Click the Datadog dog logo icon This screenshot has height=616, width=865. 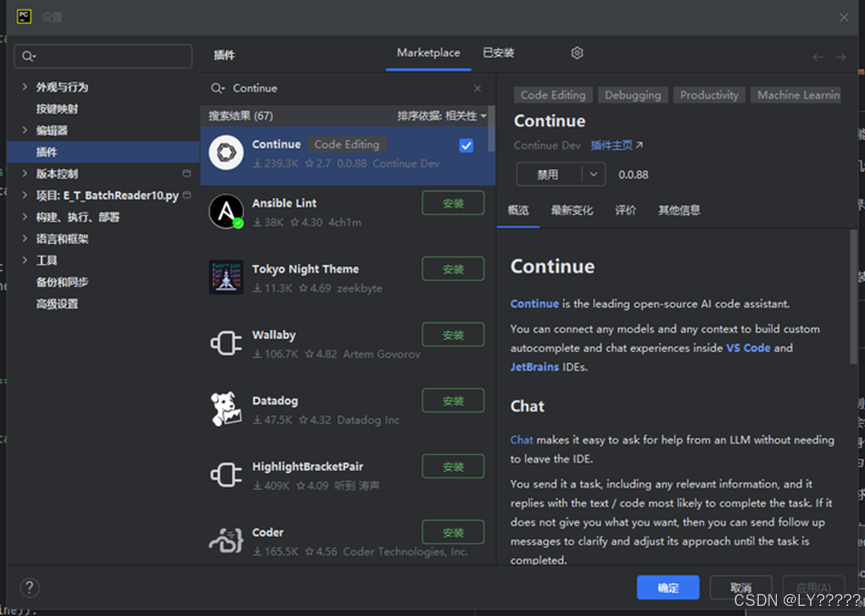[x=226, y=409]
